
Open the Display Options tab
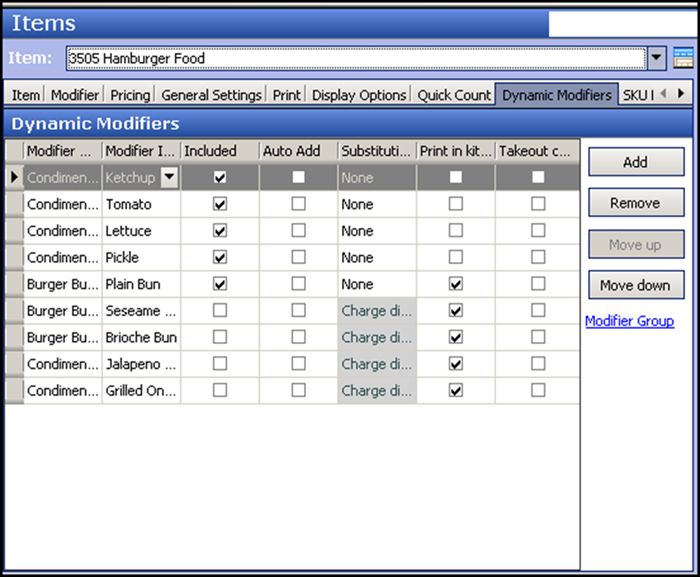[x=359, y=95]
